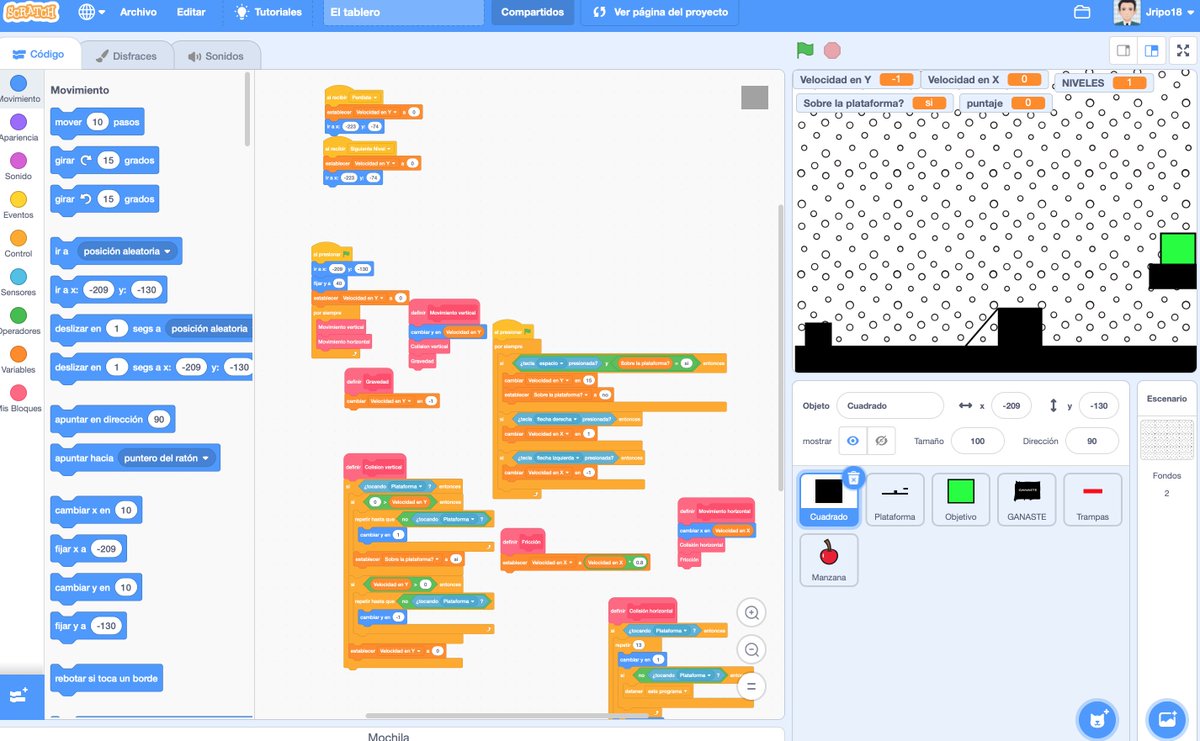Click the cambiar x en 10 block
The width and height of the screenshot is (1200, 741).
coord(96,510)
